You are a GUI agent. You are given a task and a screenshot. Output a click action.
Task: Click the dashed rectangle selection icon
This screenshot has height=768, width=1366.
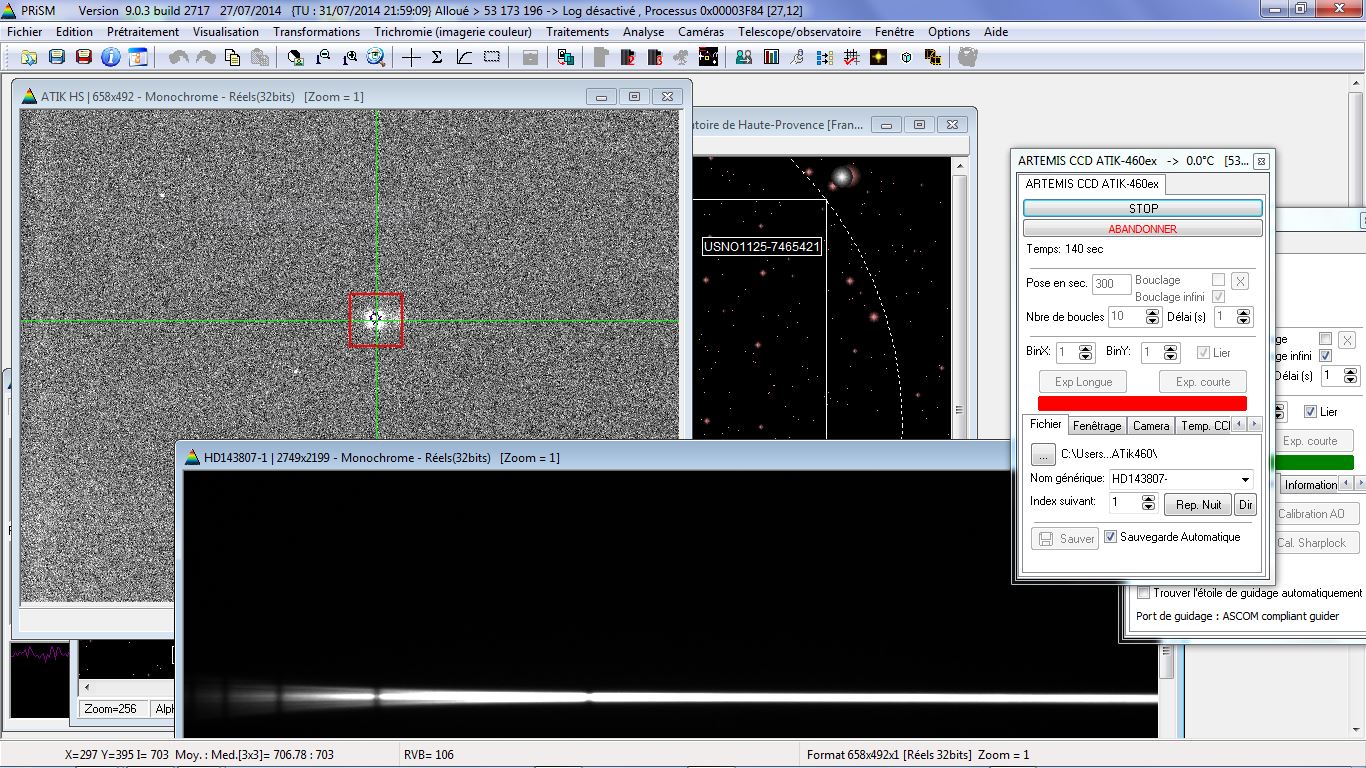pyautogui.click(x=491, y=57)
